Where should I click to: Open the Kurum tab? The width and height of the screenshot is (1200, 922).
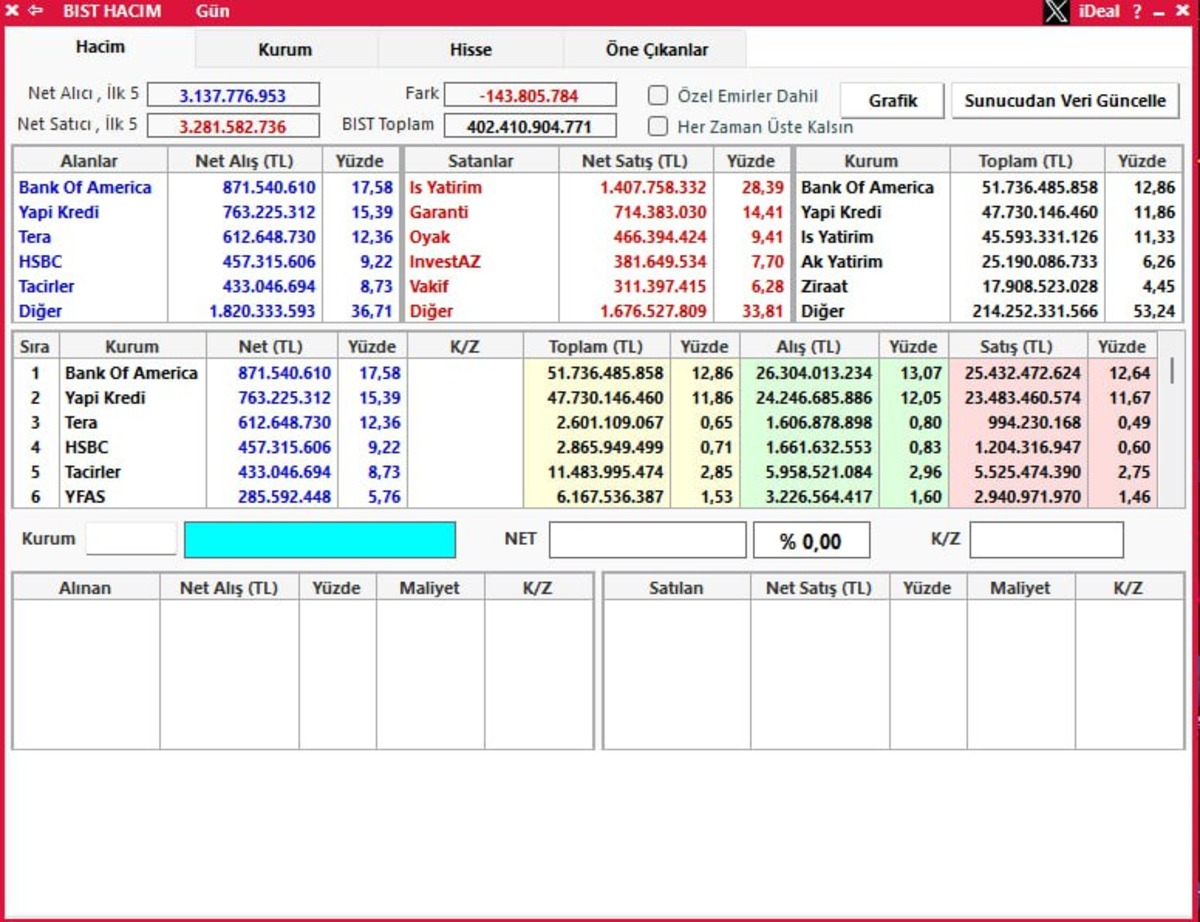pyautogui.click(x=285, y=49)
